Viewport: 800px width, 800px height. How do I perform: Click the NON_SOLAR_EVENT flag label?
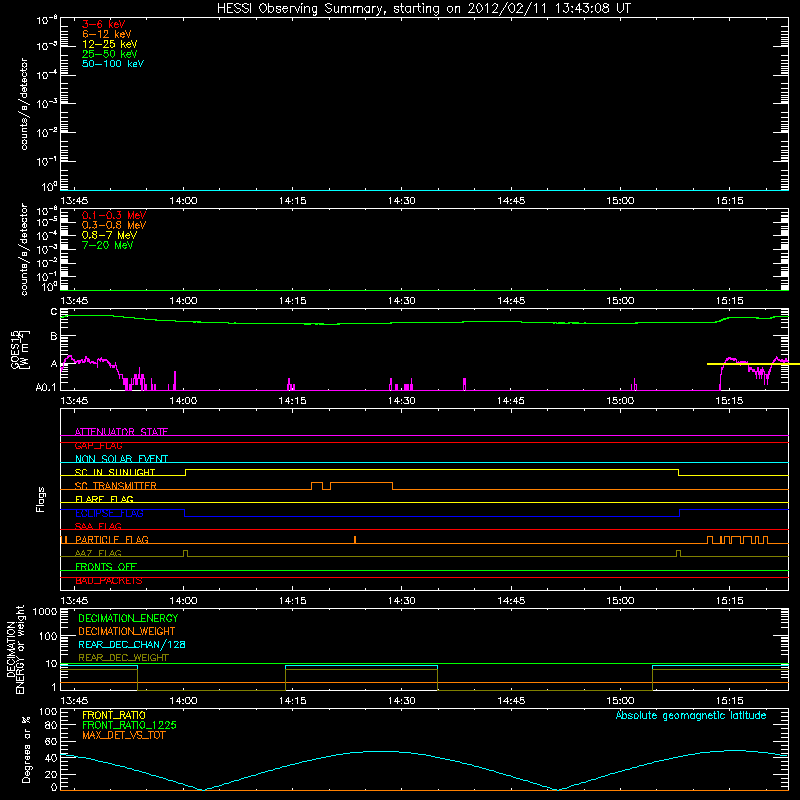pyautogui.click(x=121, y=459)
